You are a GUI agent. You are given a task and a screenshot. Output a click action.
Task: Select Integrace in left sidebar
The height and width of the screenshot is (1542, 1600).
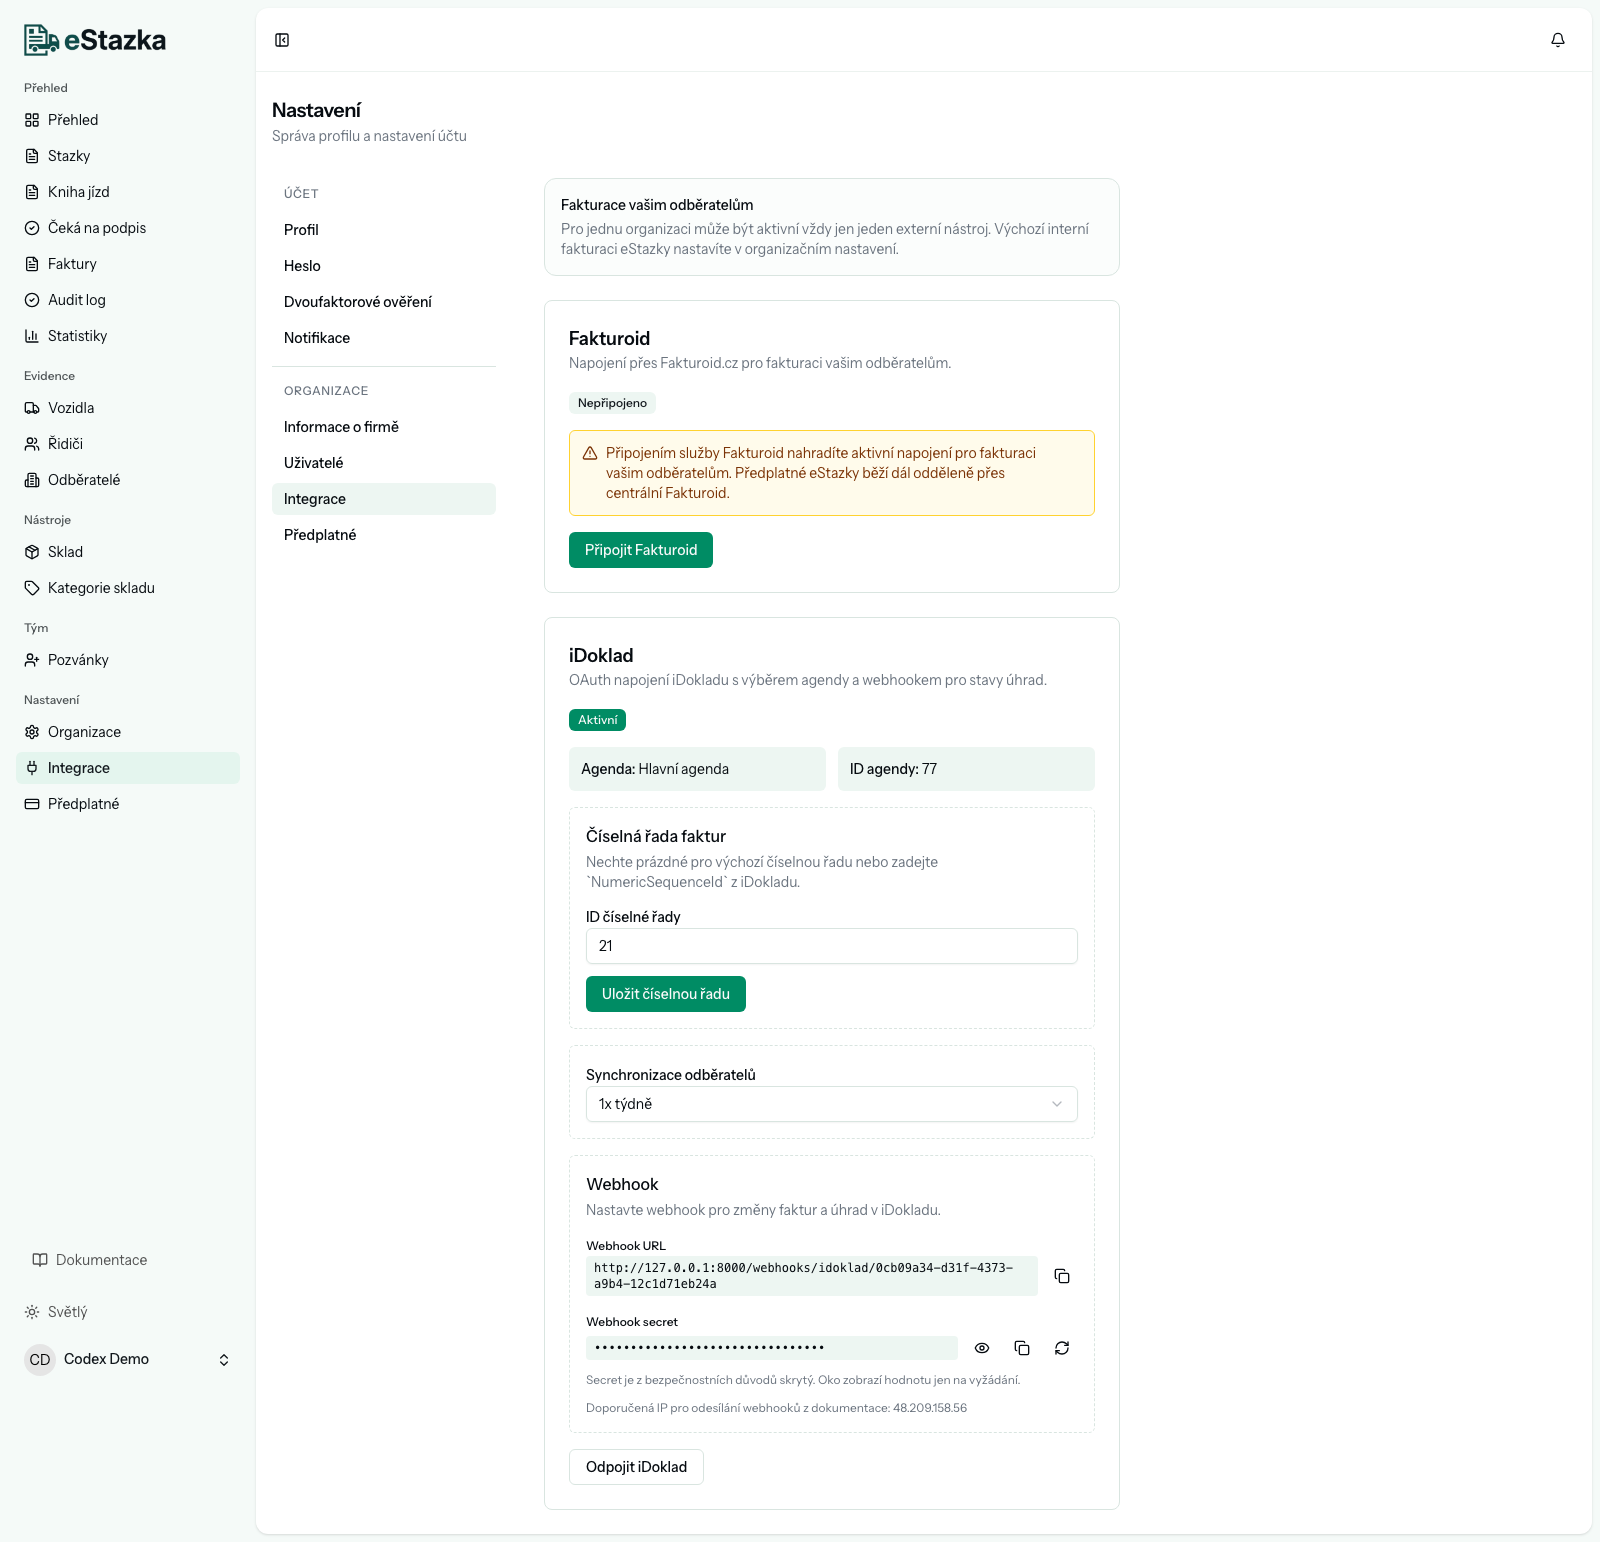(x=128, y=768)
